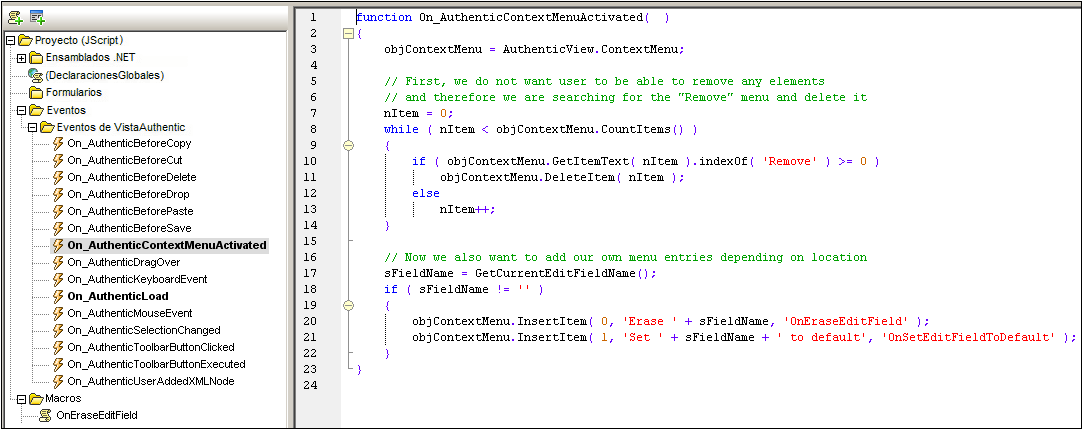The height and width of the screenshot is (430, 1083).
Task: Collapse while-block fold marker on line 9
Action: coord(348,146)
